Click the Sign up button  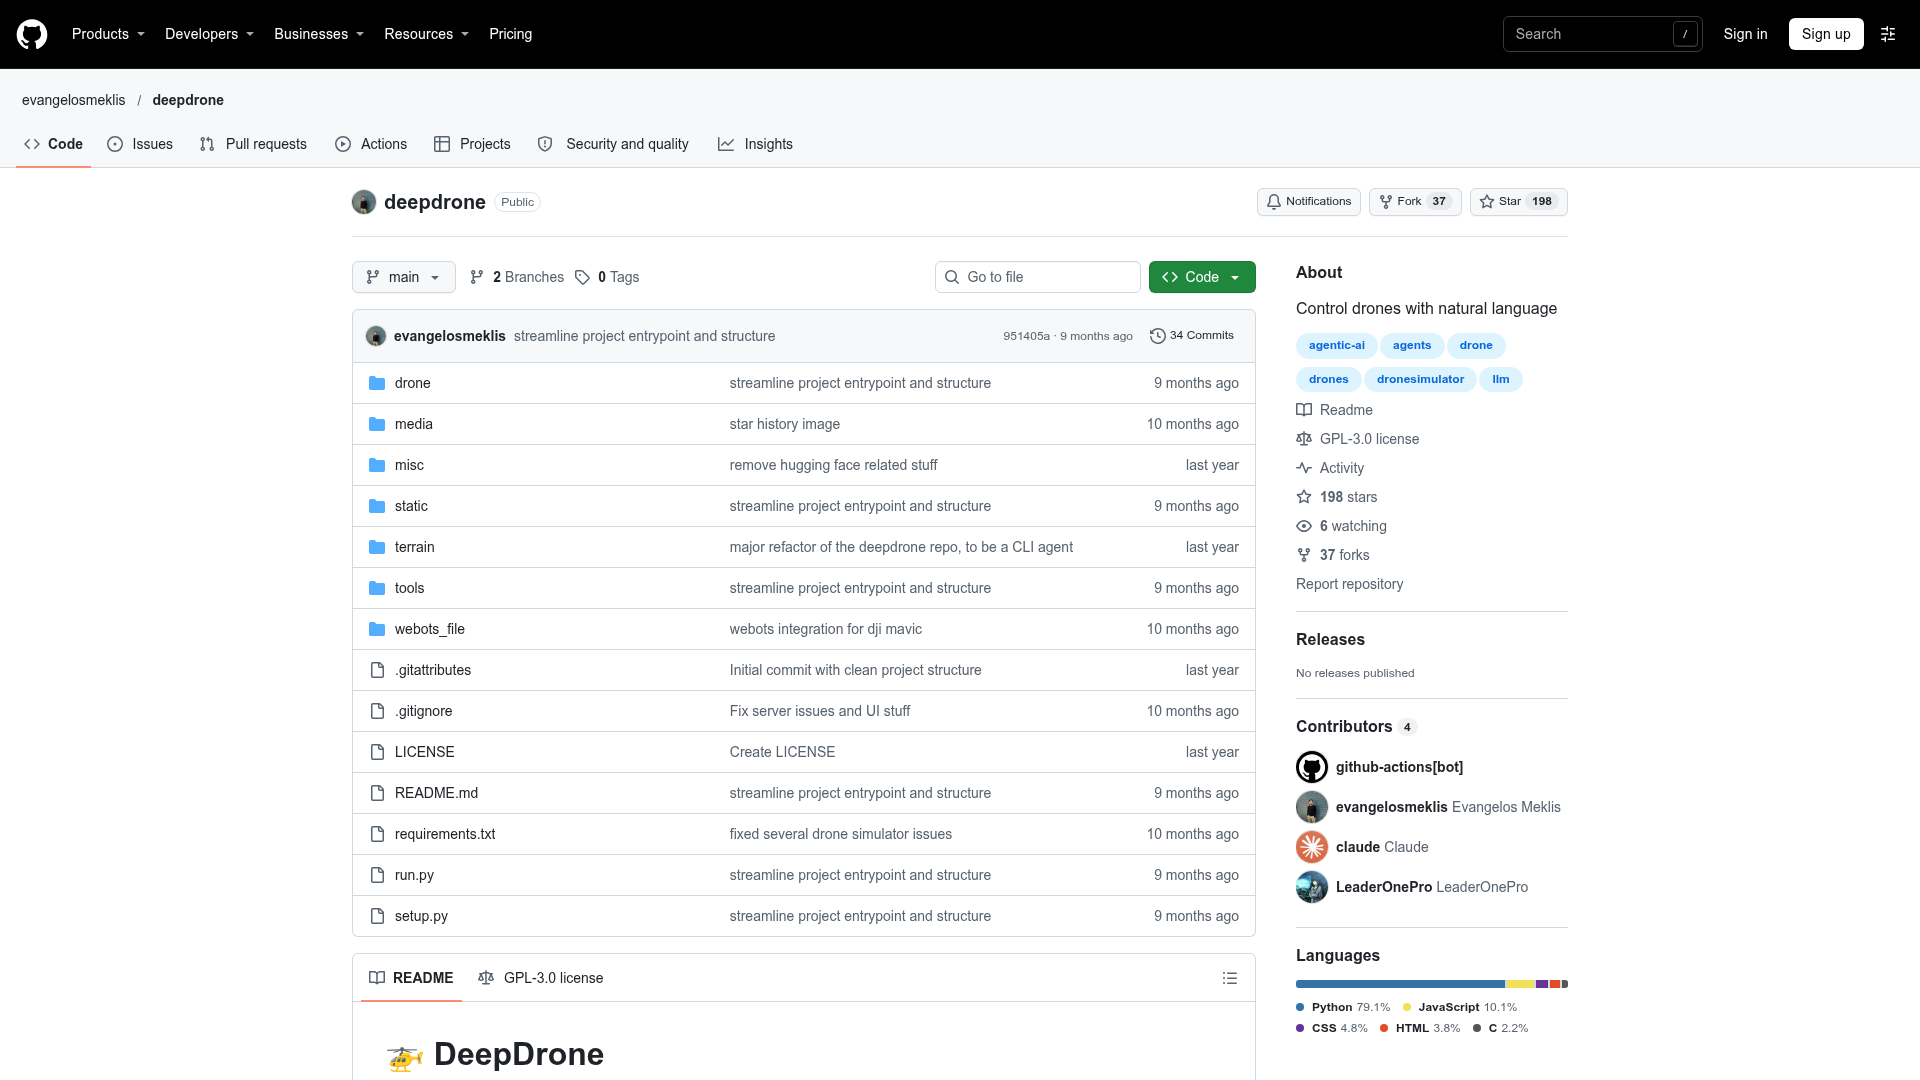coord(1826,34)
